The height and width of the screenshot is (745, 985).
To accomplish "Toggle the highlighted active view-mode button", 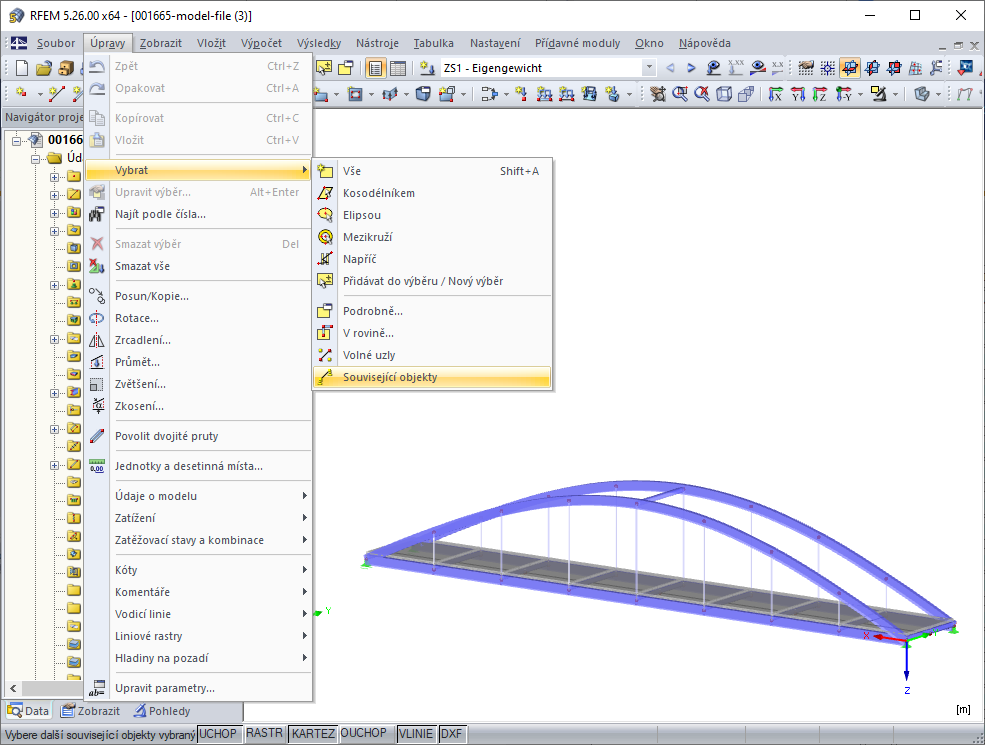I will (850, 68).
